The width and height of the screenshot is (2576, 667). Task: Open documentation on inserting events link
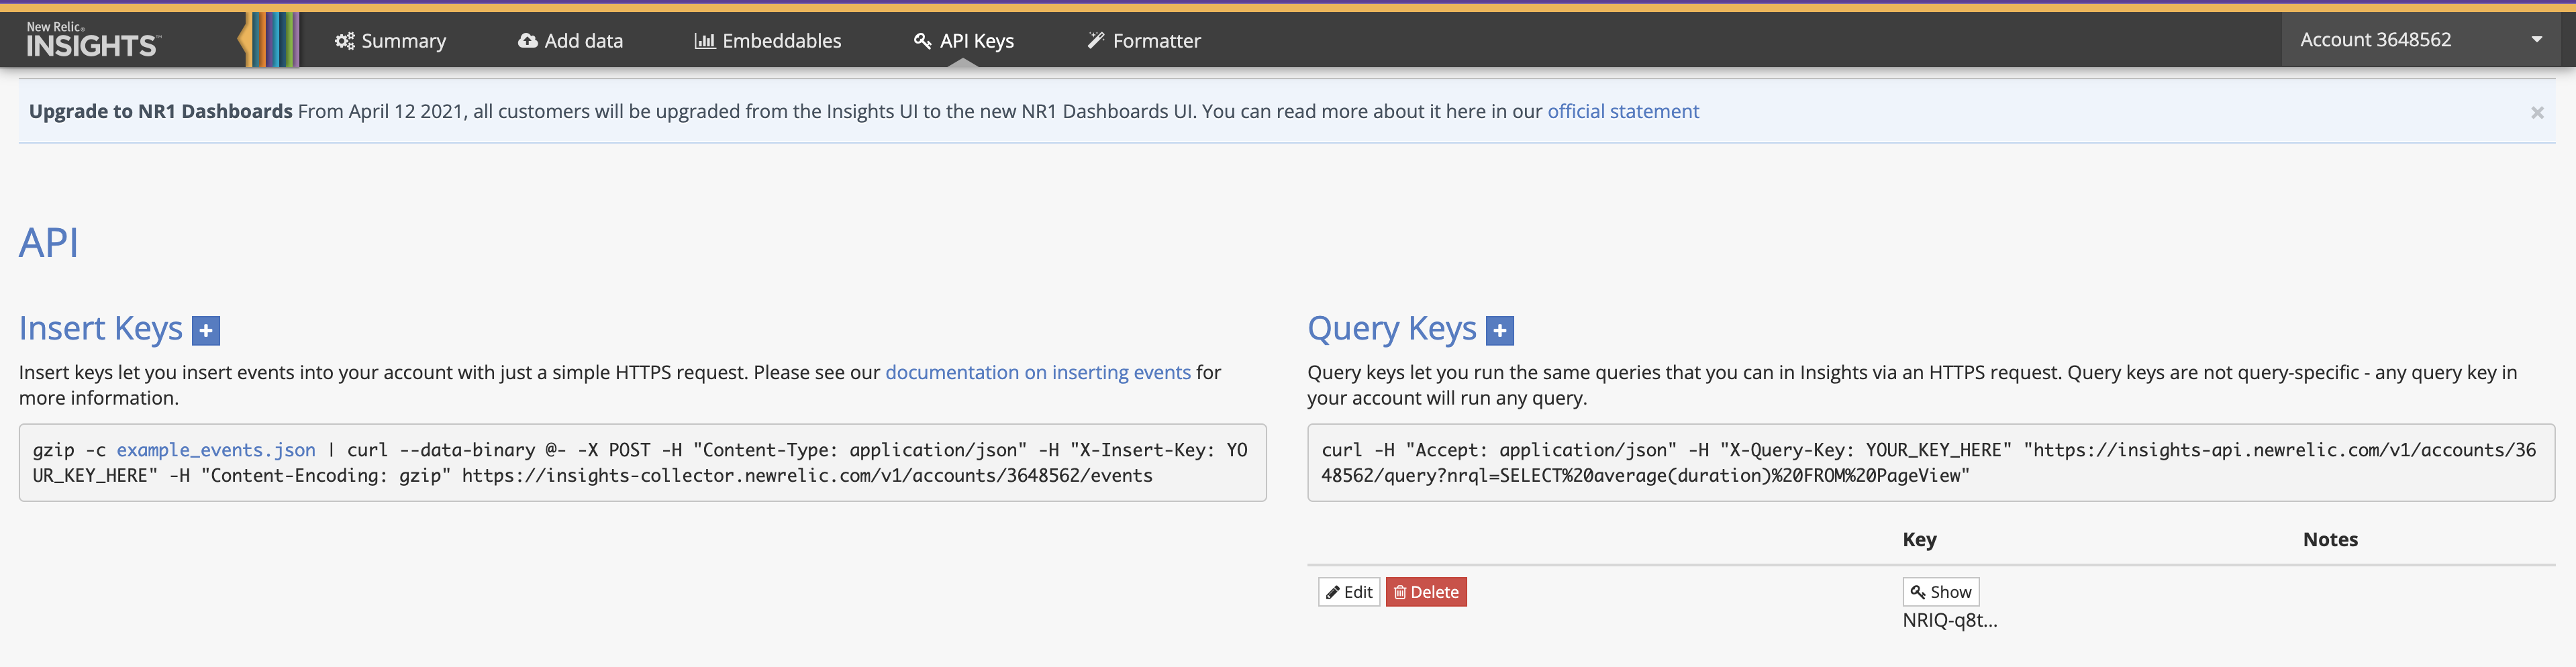point(1037,372)
